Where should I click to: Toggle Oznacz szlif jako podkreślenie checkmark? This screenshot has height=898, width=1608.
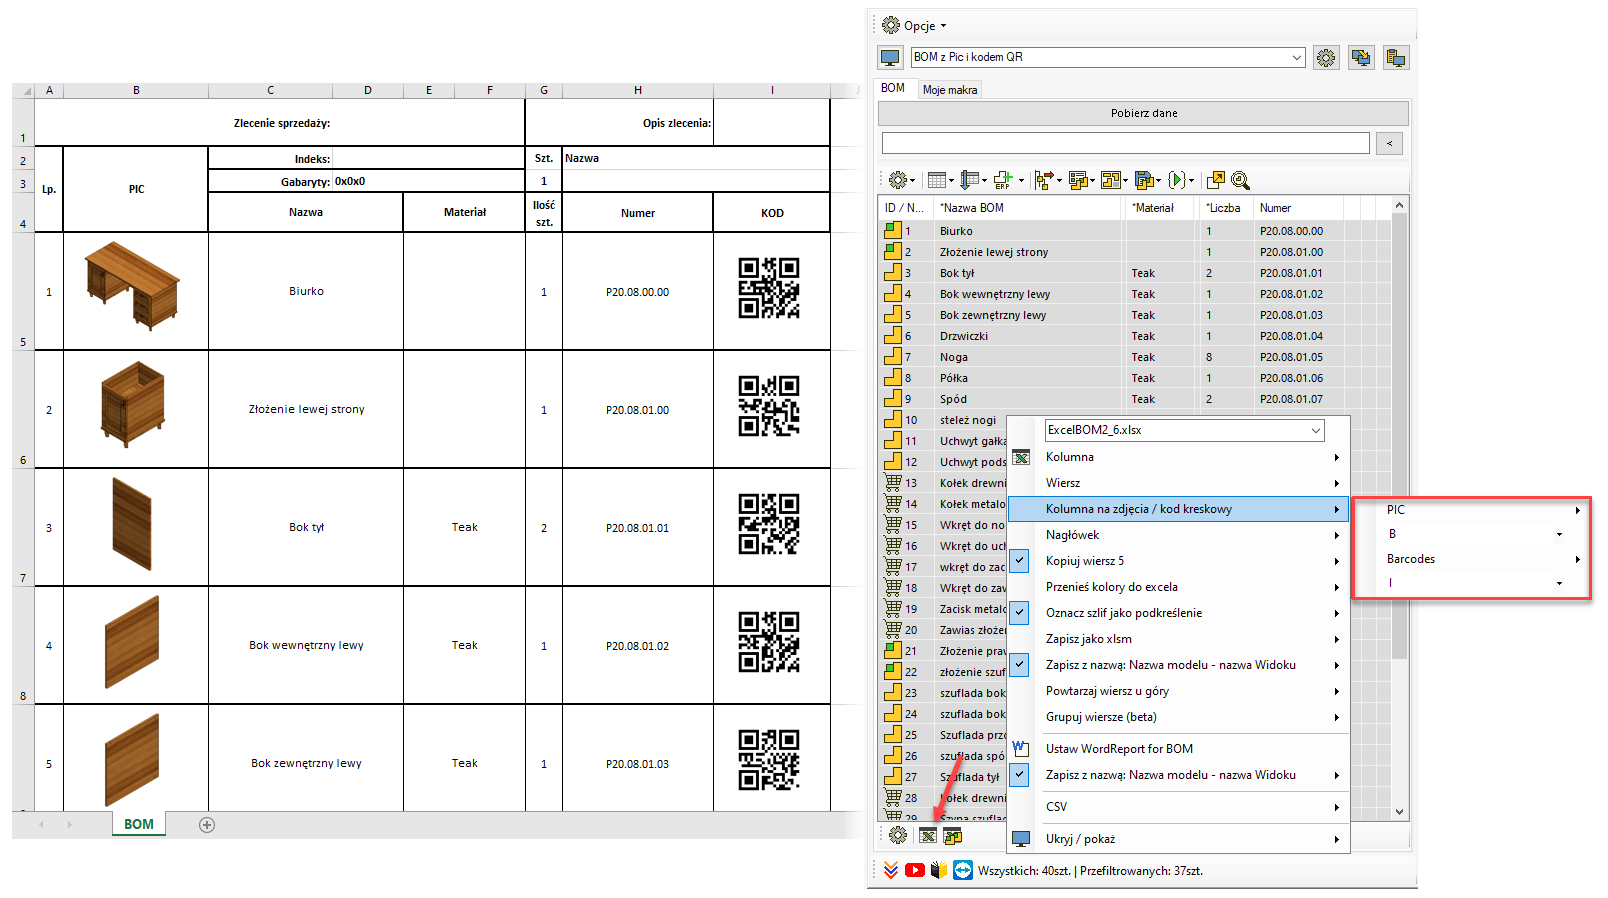tap(1020, 613)
